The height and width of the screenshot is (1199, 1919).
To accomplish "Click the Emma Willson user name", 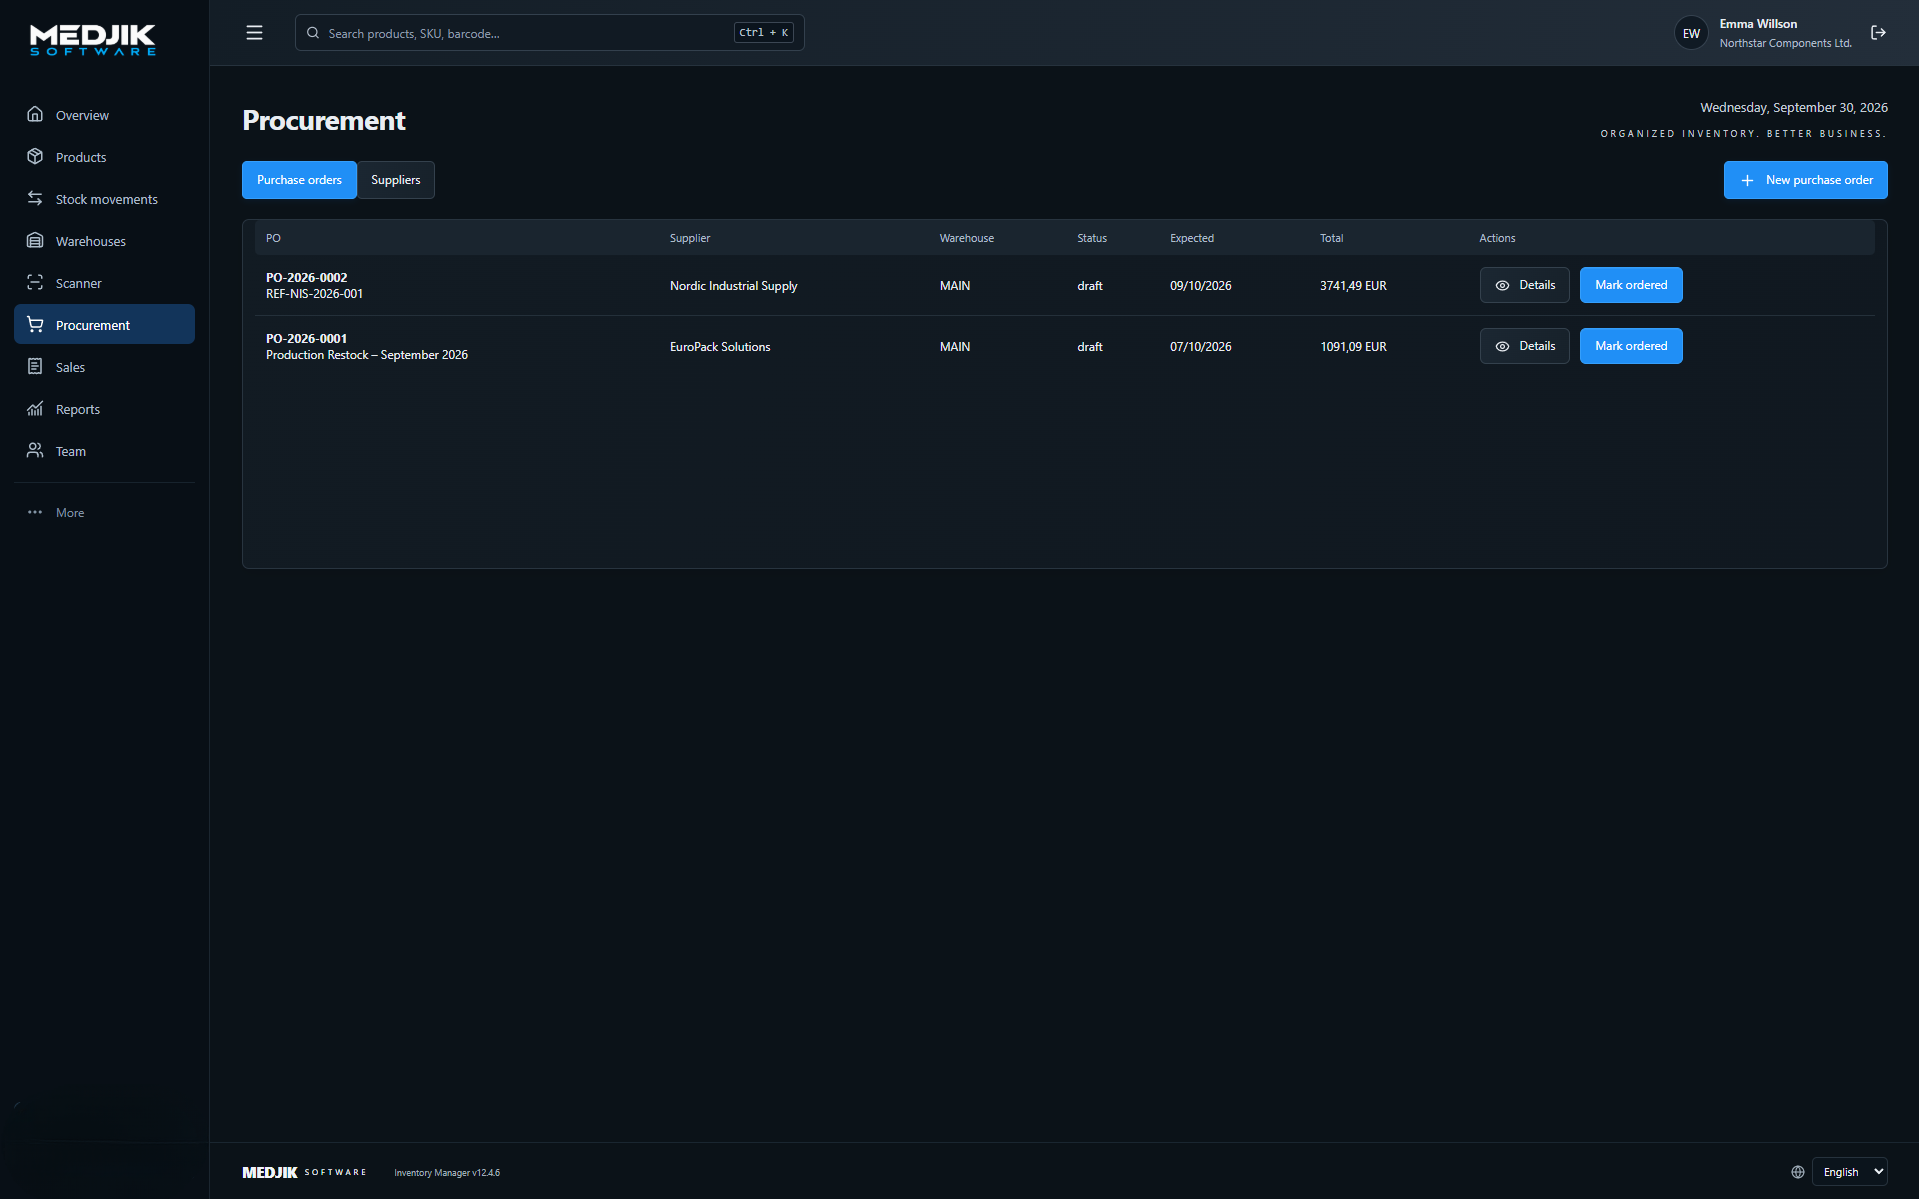I will click(x=1758, y=24).
